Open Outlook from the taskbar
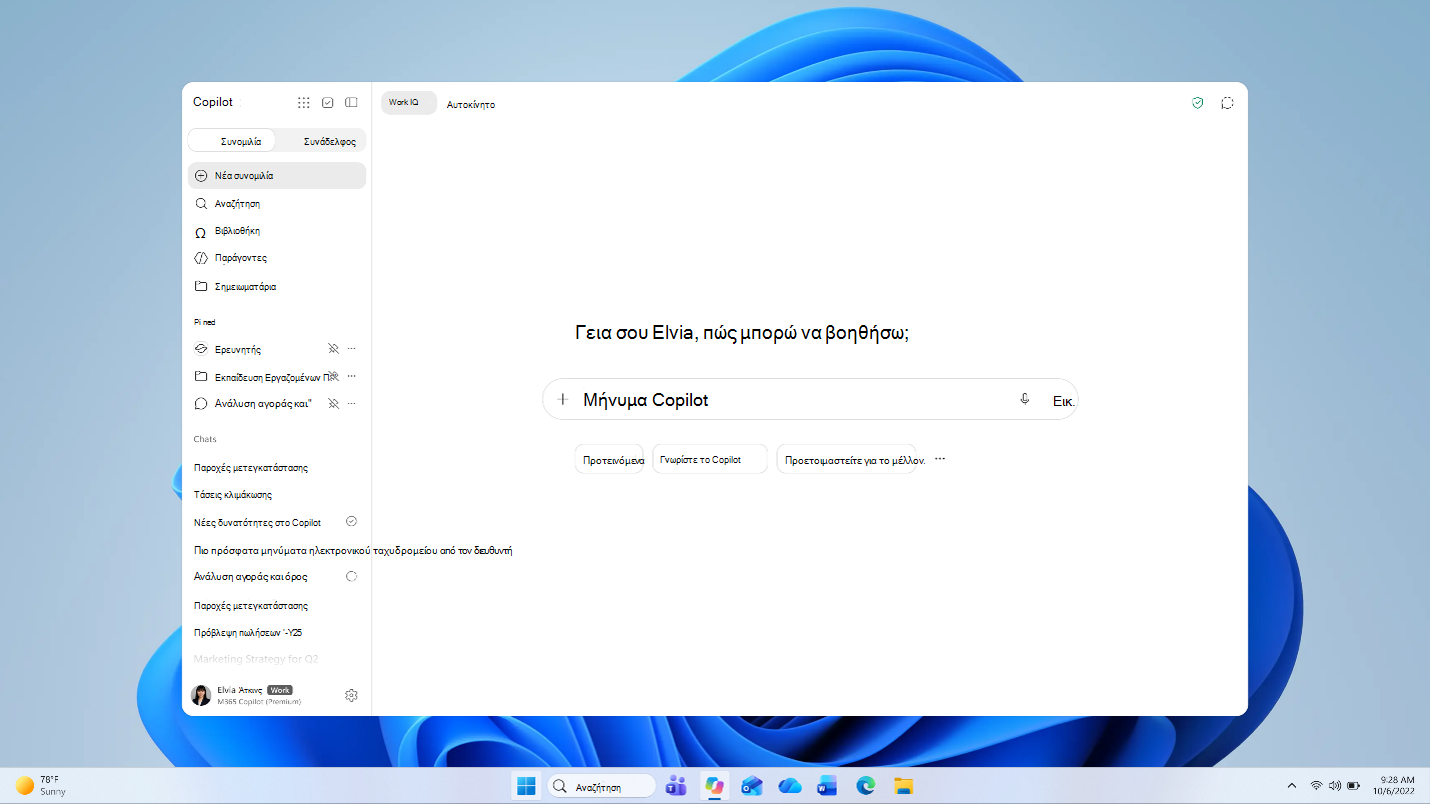The image size is (1430, 804). click(x=752, y=786)
